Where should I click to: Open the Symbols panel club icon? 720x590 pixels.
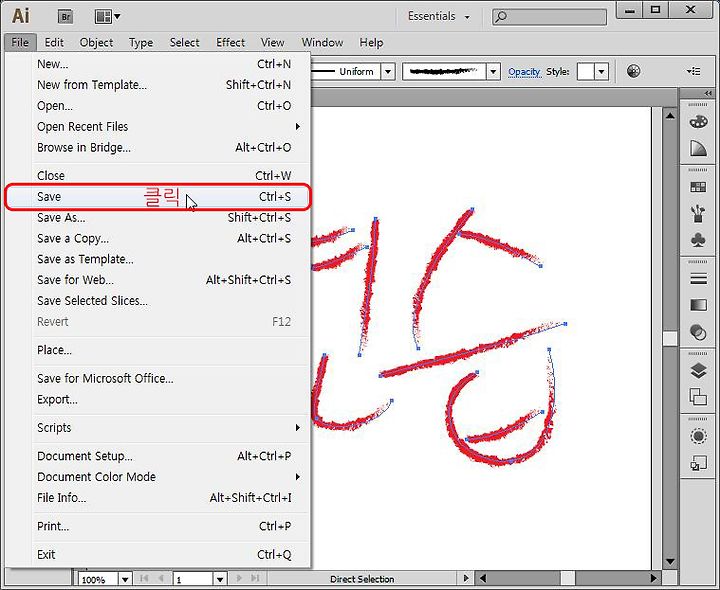698,240
